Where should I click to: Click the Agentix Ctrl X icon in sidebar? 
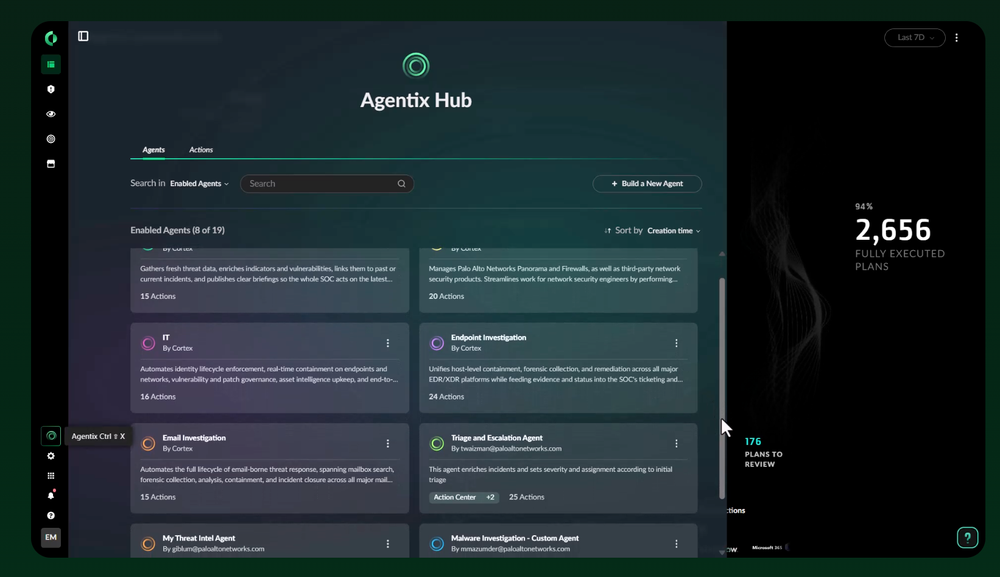[51, 435]
